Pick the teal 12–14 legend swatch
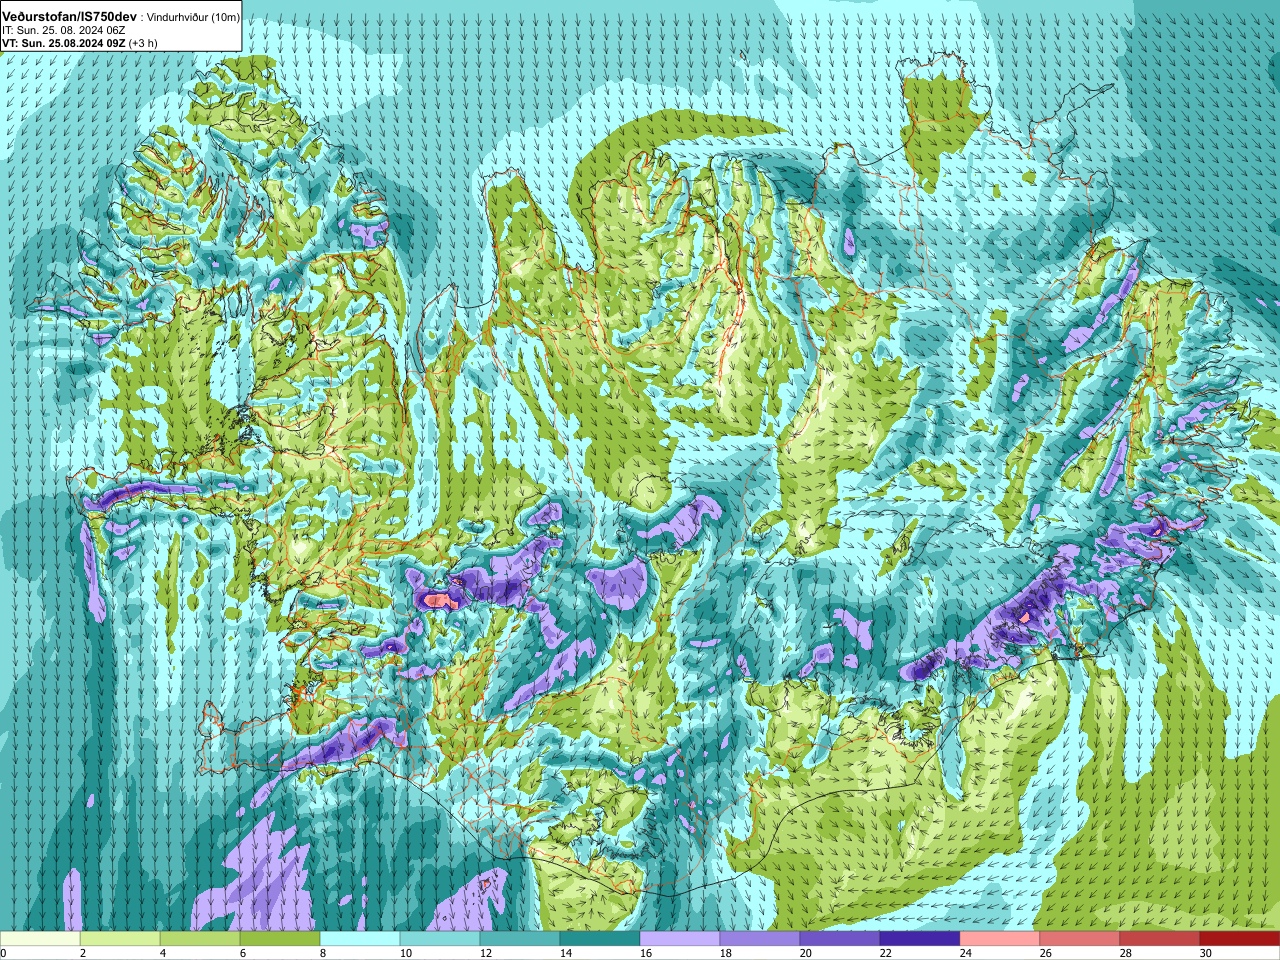Screen dimensions: 1280x960 (x=520, y=939)
